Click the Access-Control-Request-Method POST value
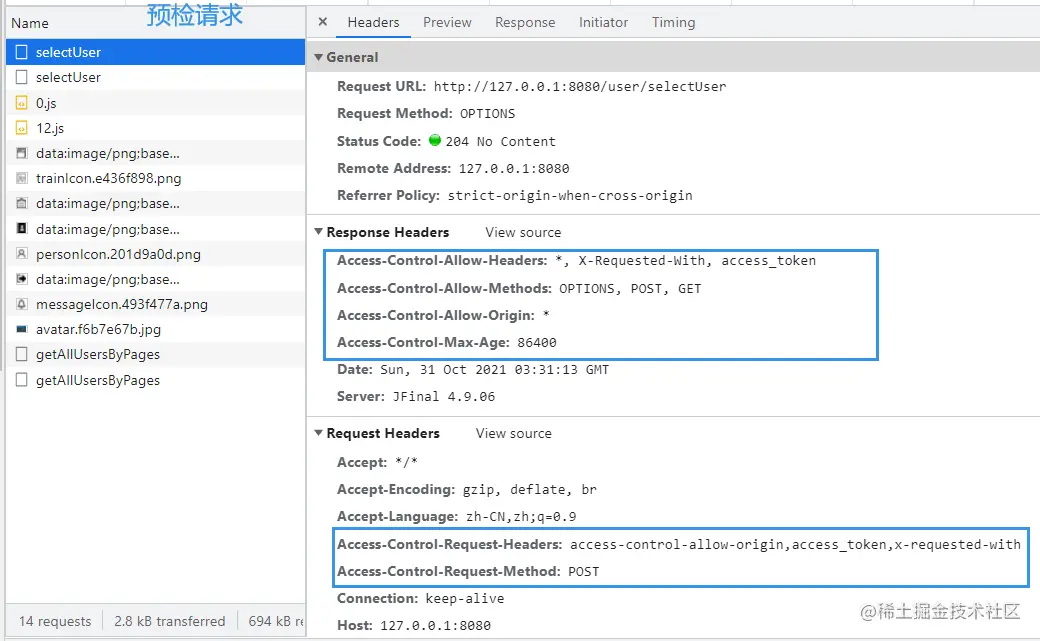1040x641 pixels. point(584,572)
